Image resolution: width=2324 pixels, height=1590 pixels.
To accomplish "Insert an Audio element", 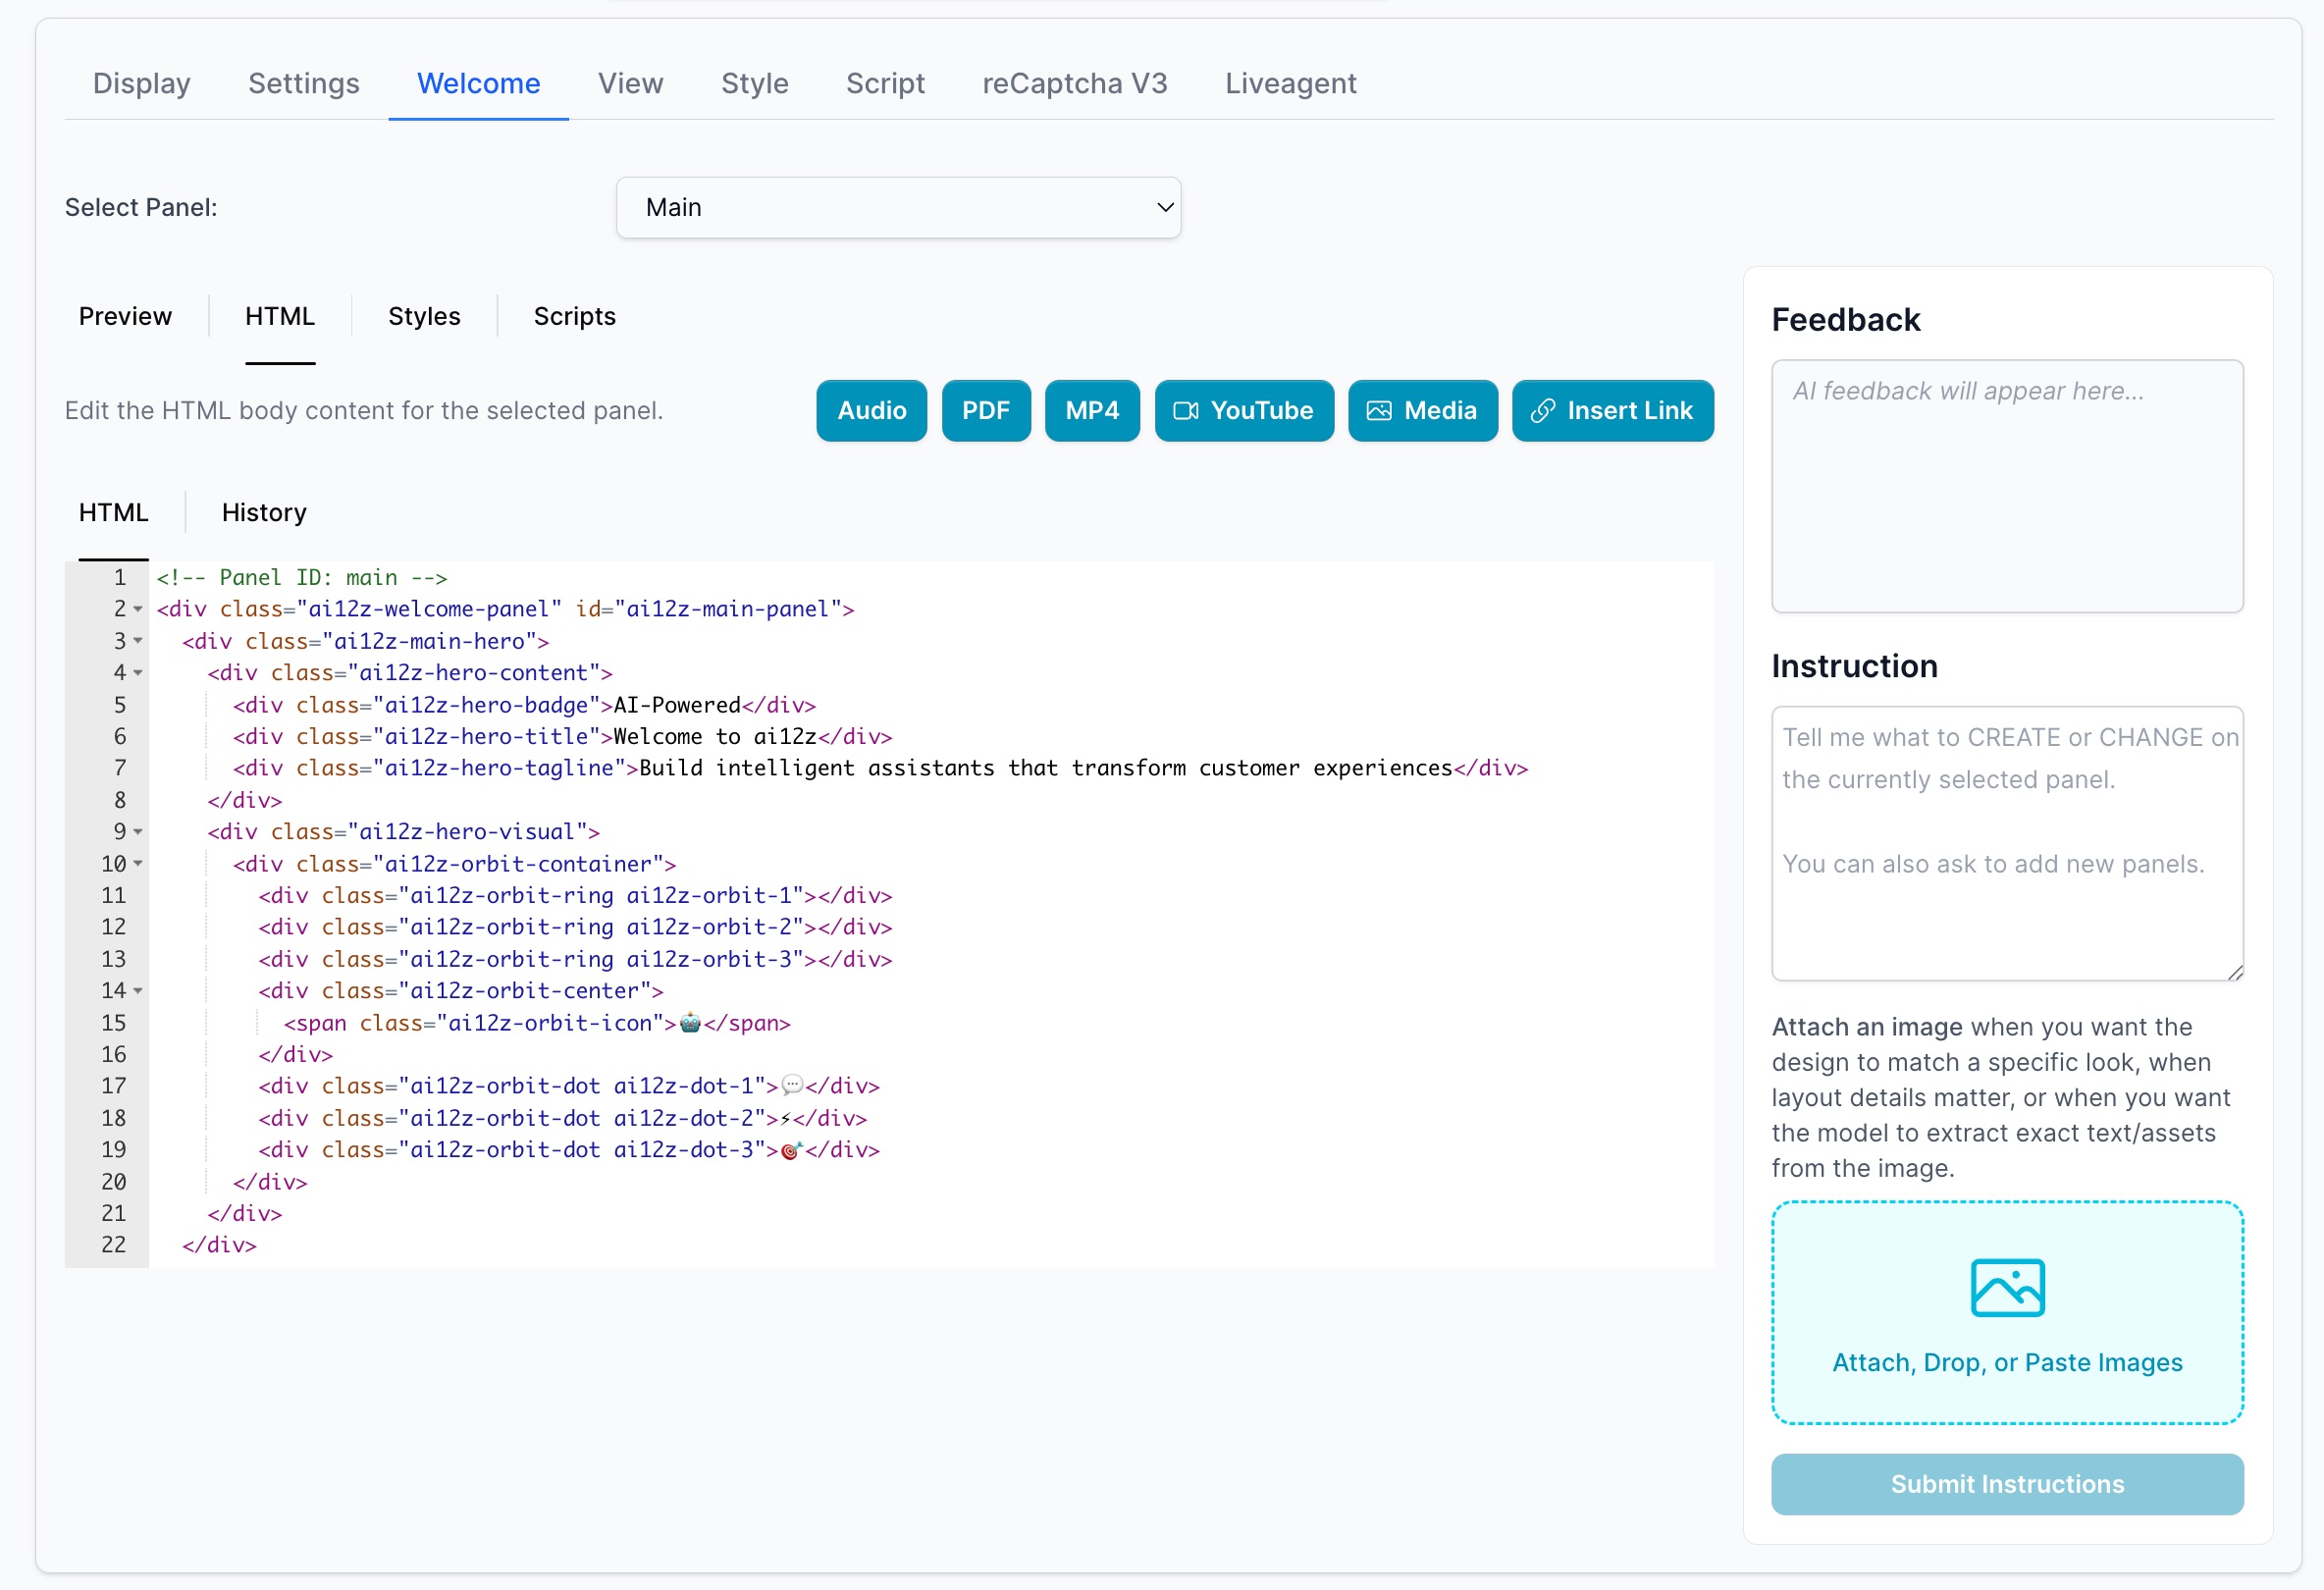I will pos(870,410).
